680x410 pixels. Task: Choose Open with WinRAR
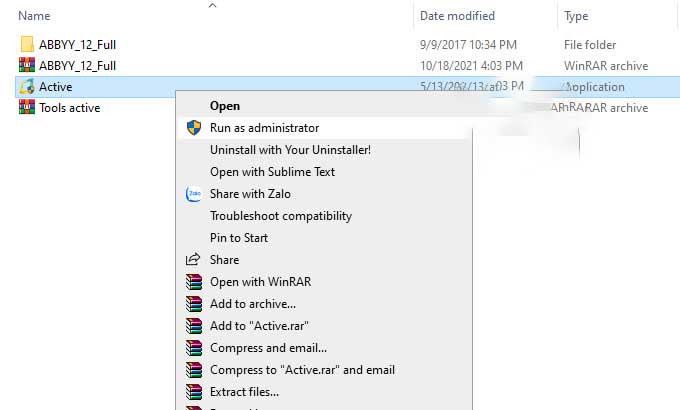(260, 282)
